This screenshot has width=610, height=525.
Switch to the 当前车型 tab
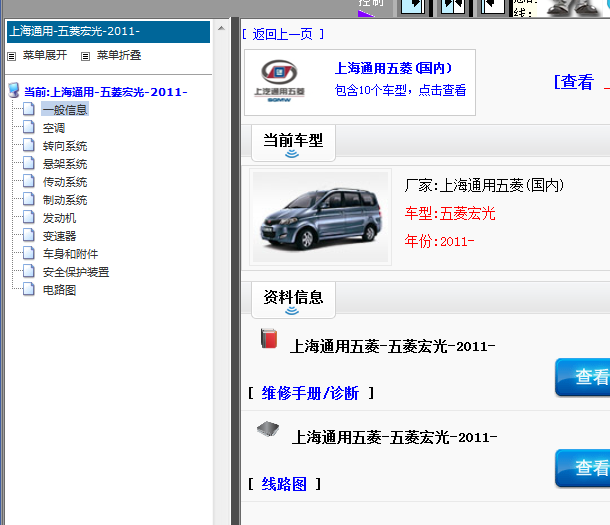coord(293,143)
